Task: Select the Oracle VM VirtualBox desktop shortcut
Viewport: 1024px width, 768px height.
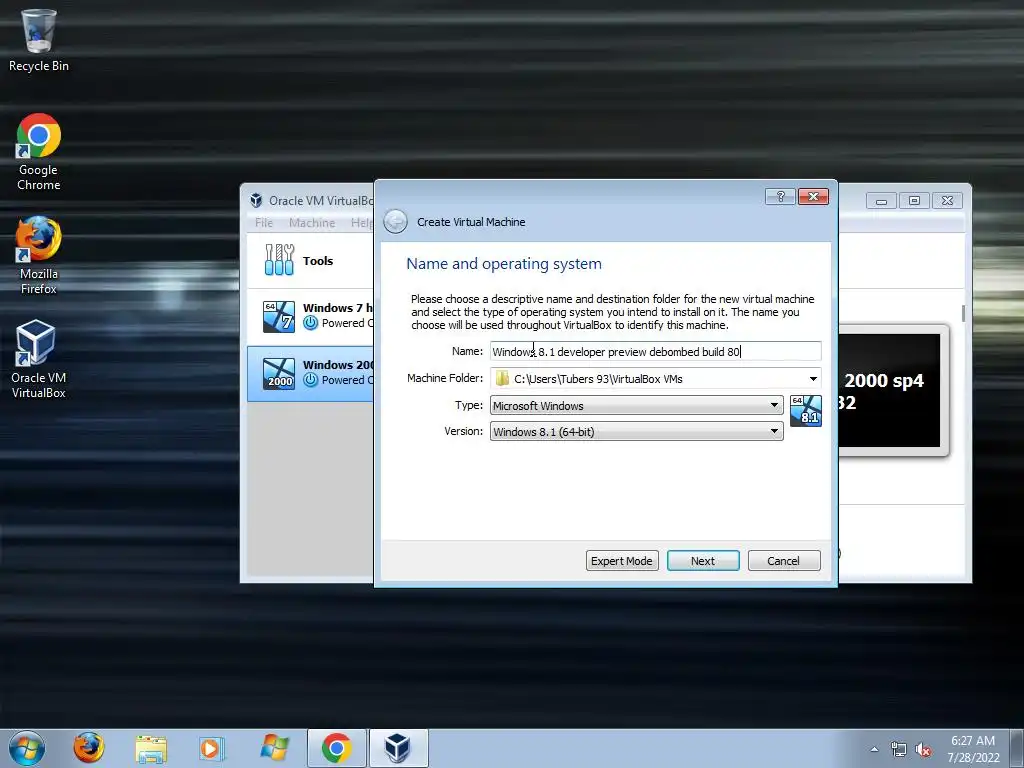Action: 39,359
